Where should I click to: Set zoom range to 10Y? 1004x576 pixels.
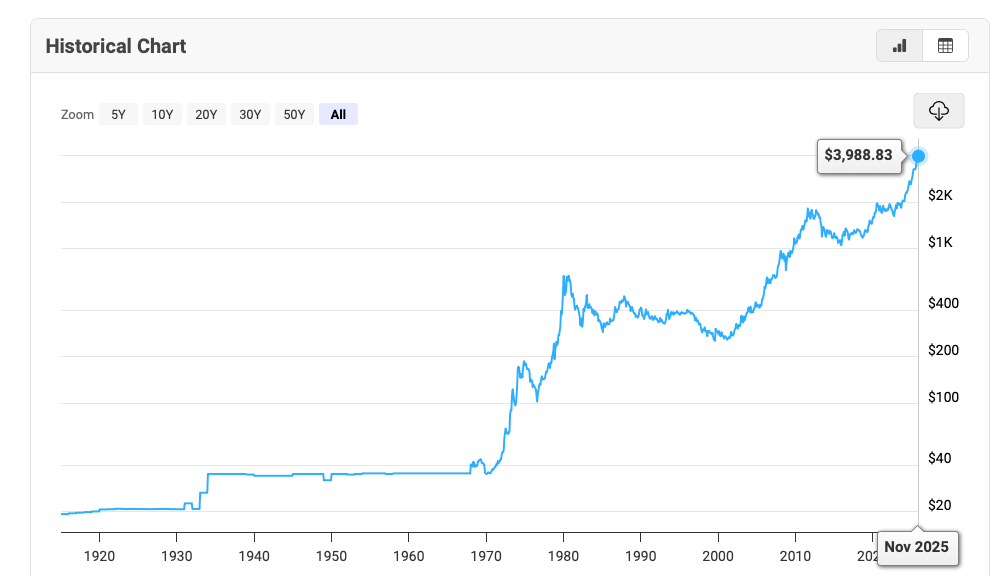tap(162, 114)
